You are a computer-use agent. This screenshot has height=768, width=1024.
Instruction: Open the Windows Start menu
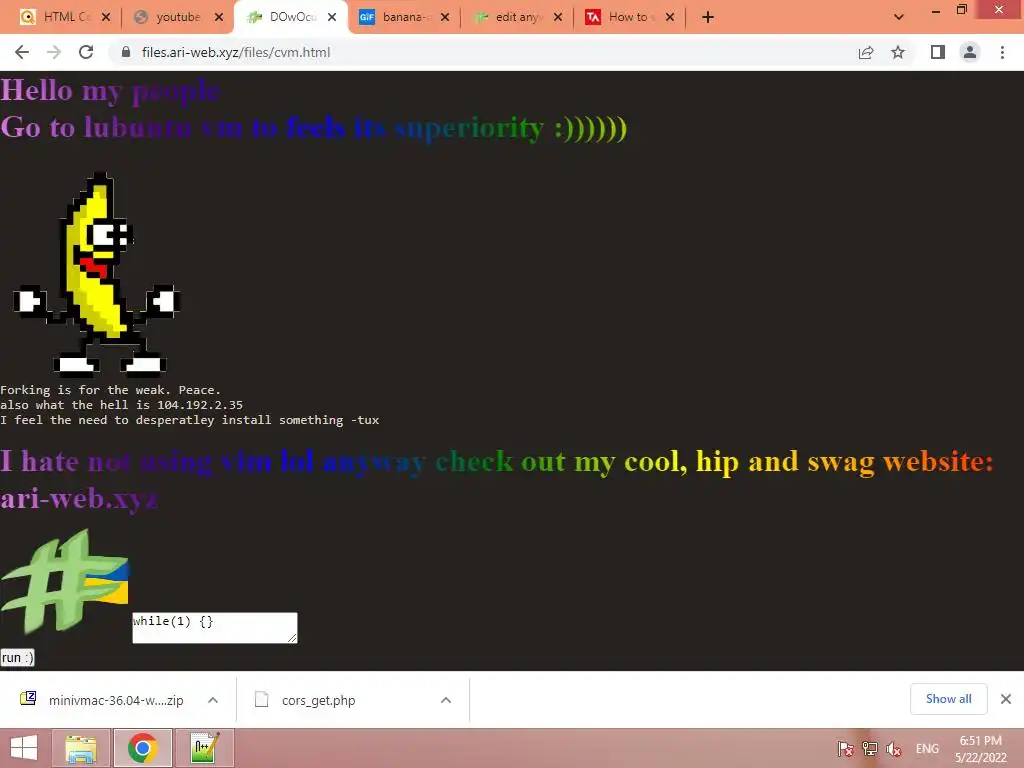(24, 748)
